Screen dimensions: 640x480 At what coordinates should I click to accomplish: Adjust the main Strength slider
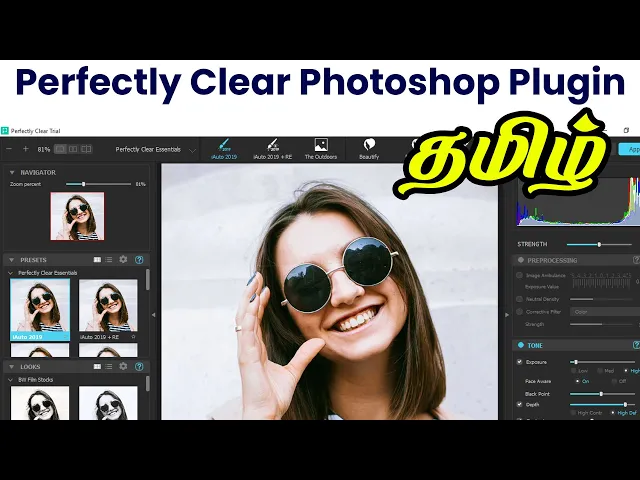[x=599, y=244]
